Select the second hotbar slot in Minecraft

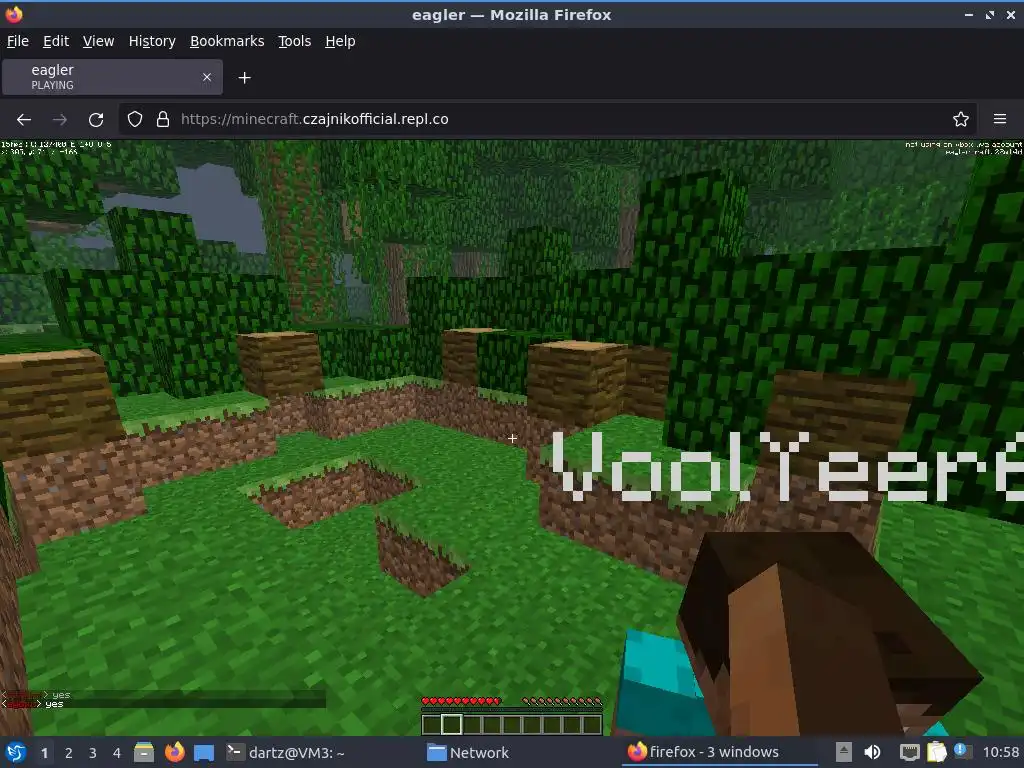pos(451,724)
